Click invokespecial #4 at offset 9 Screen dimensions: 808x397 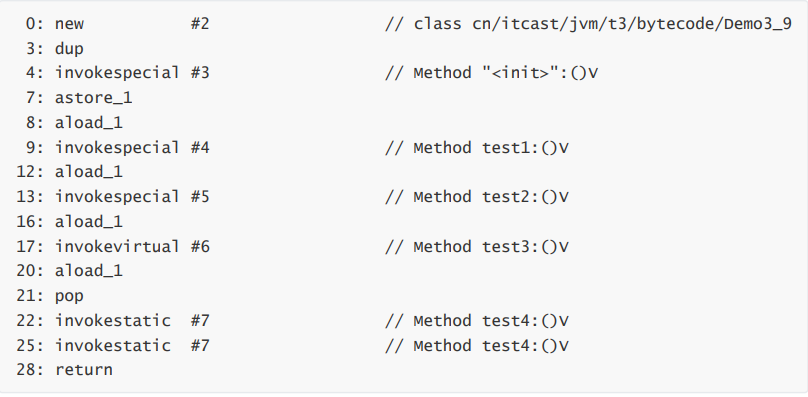[x=132, y=147]
